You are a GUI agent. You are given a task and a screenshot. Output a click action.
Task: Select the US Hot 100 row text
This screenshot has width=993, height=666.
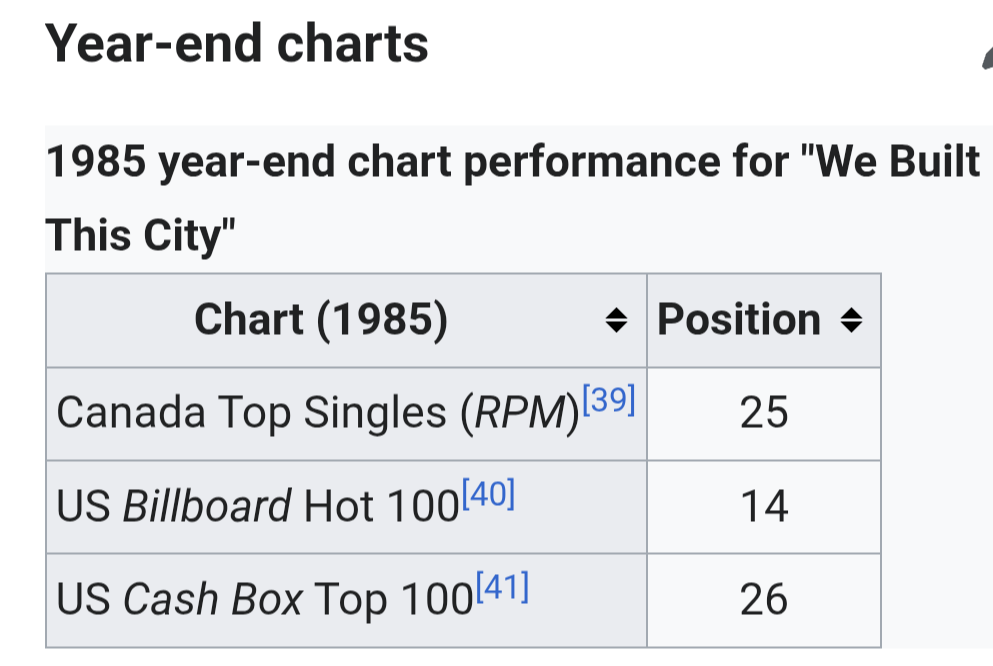coord(257,506)
